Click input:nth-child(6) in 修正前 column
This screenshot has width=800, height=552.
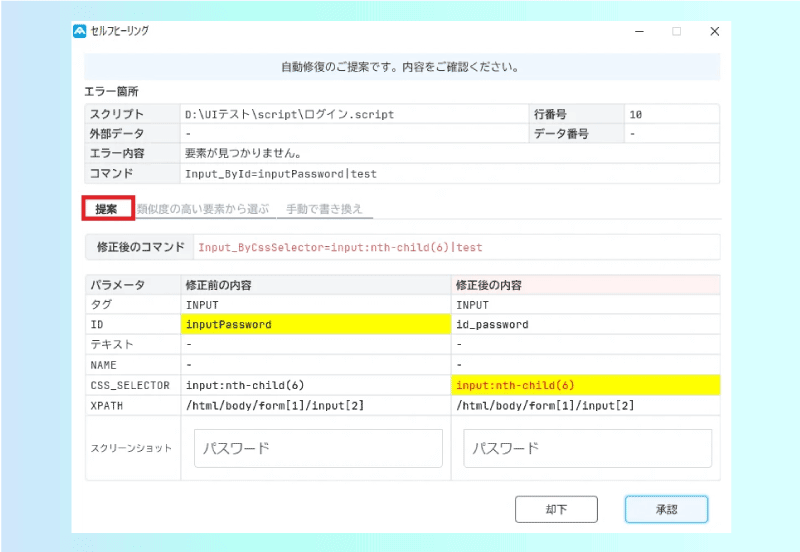pos(316,385)
